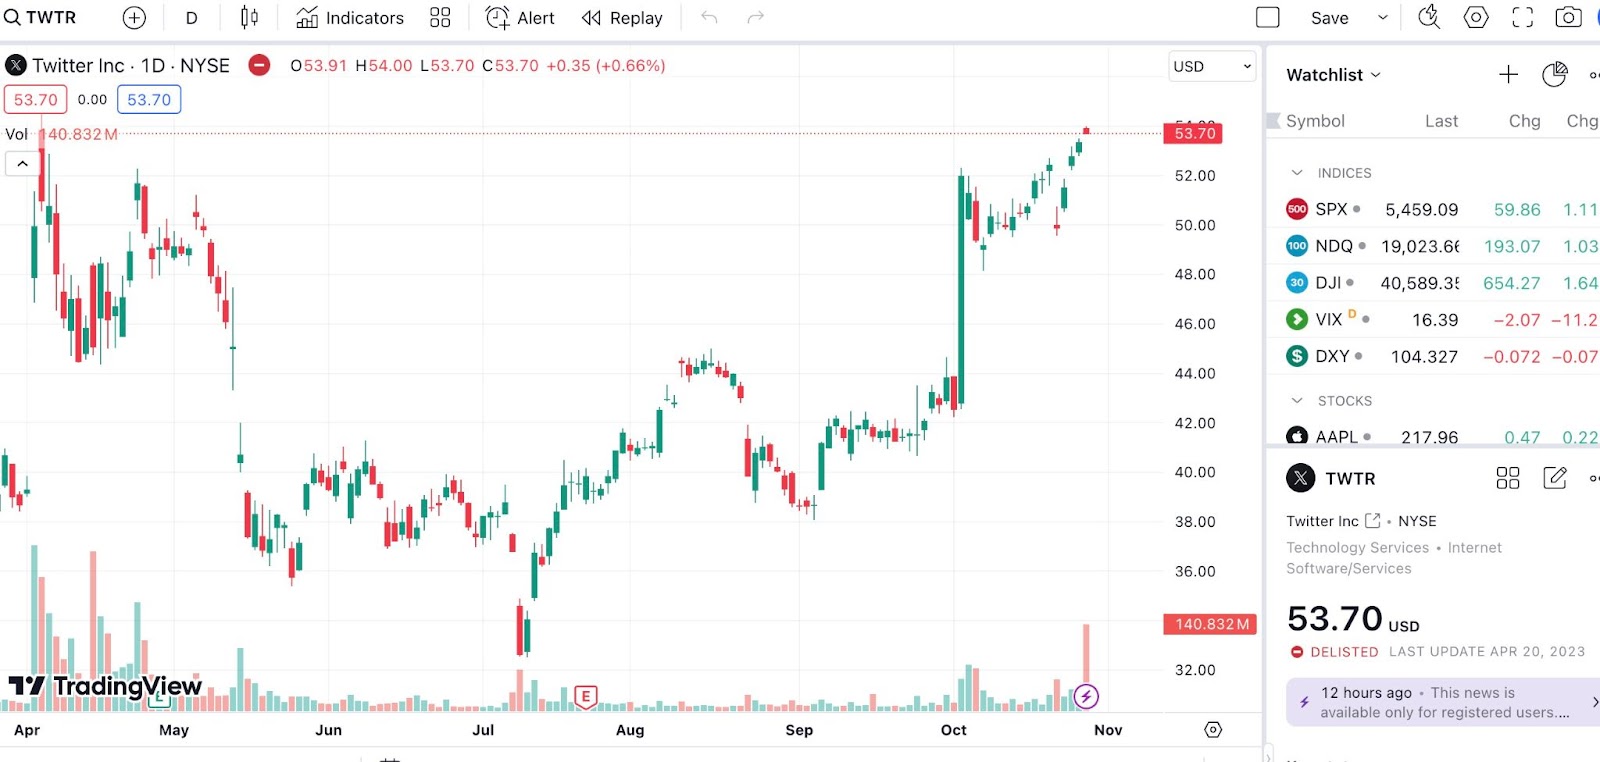
Task: Click the Internet Software/Services industry link
Action: click(1394, 558)
